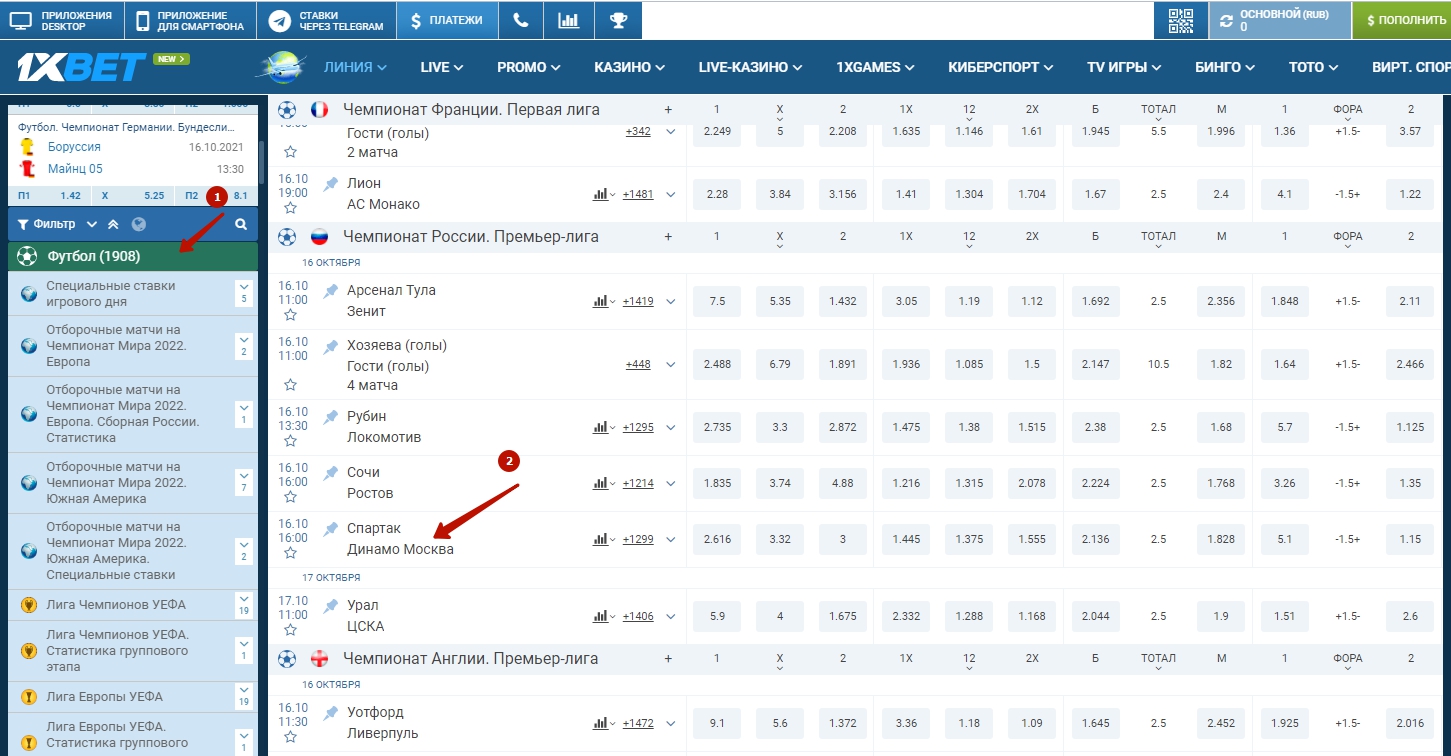Open the column 12 dropdown in Чемпионат России header
Image resolution: width=1451 pixels, height=756 pixels.
[x=969, y=246]
